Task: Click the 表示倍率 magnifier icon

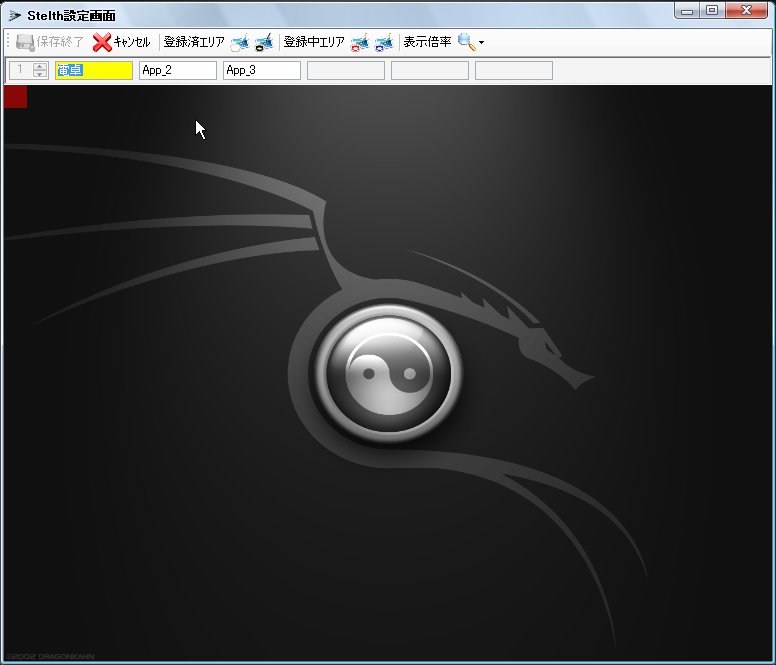Action: click(x=466, y=43)
